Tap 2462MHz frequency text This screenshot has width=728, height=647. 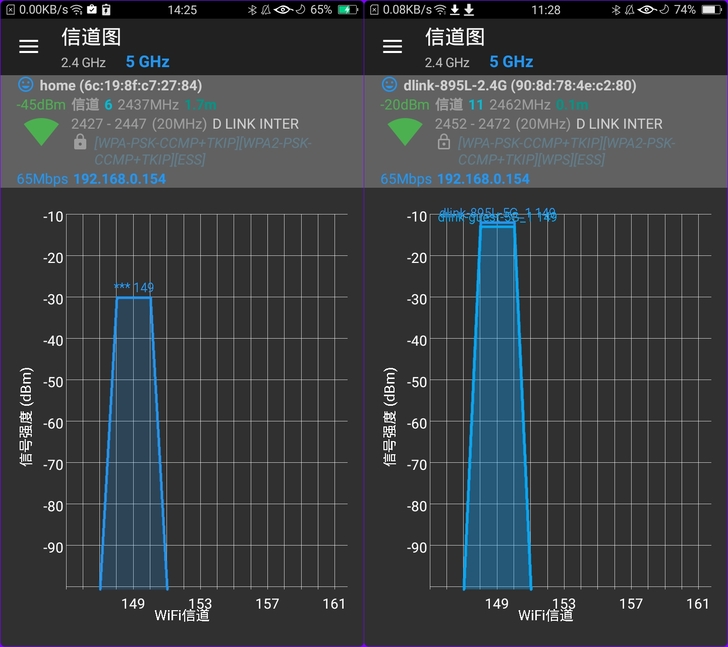coord(520,105)
